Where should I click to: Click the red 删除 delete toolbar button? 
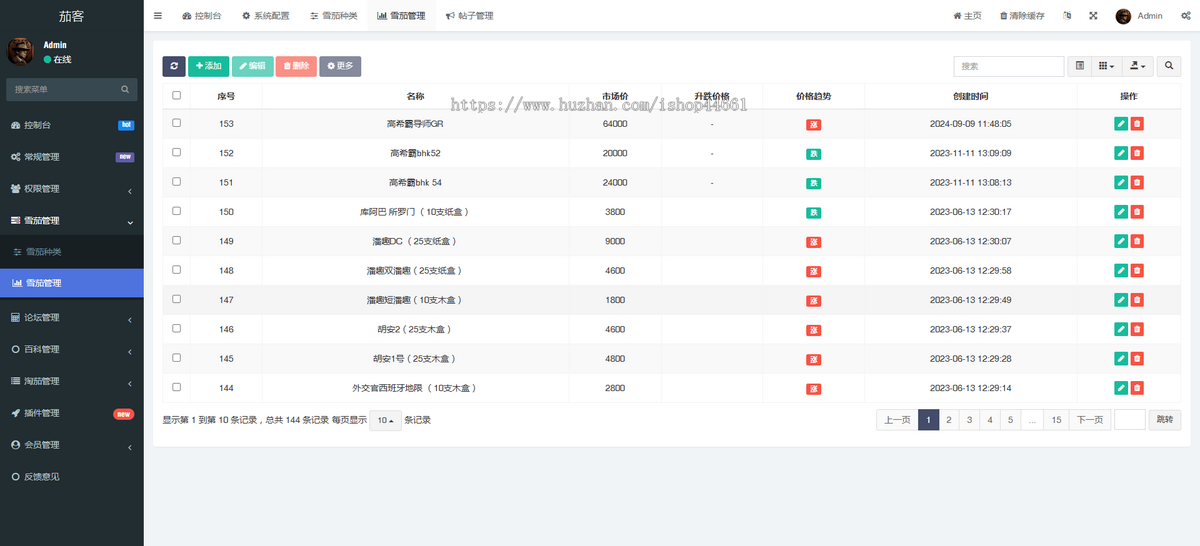[296, 66]
